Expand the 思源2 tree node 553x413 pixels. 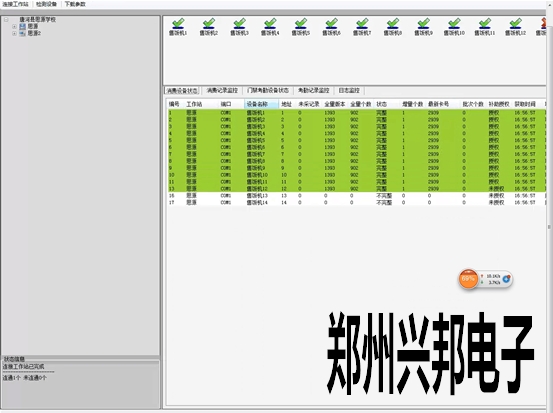[x=14, y=34]
